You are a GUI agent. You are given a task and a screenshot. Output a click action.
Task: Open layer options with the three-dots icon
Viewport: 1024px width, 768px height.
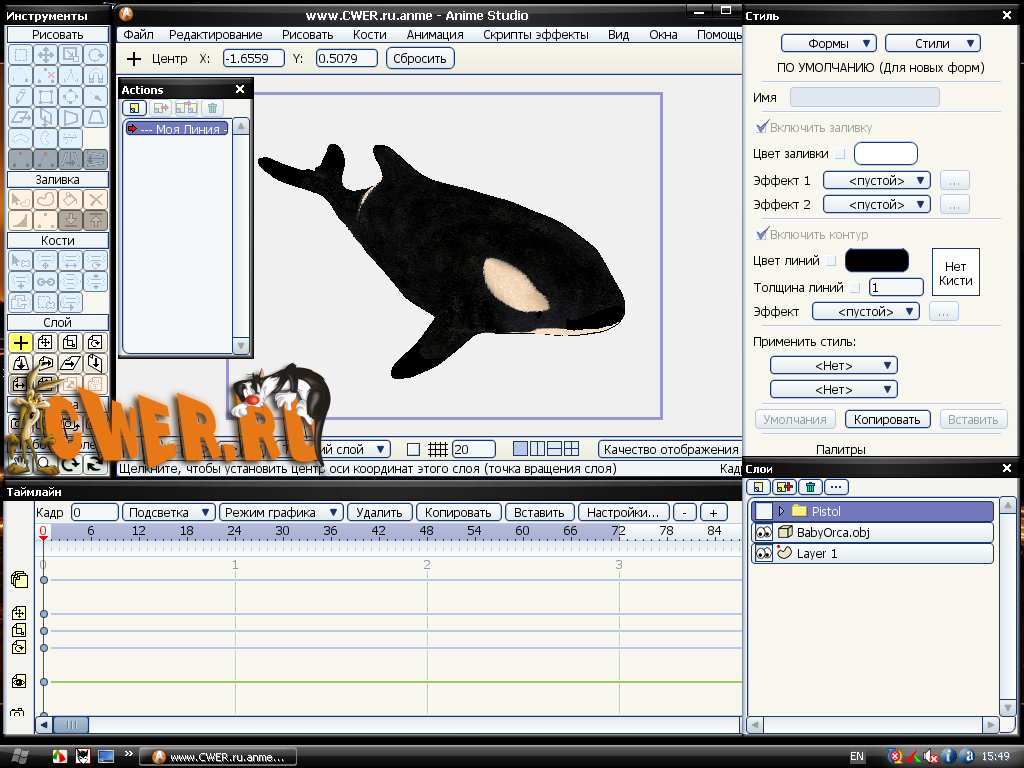tap(836, 487)
